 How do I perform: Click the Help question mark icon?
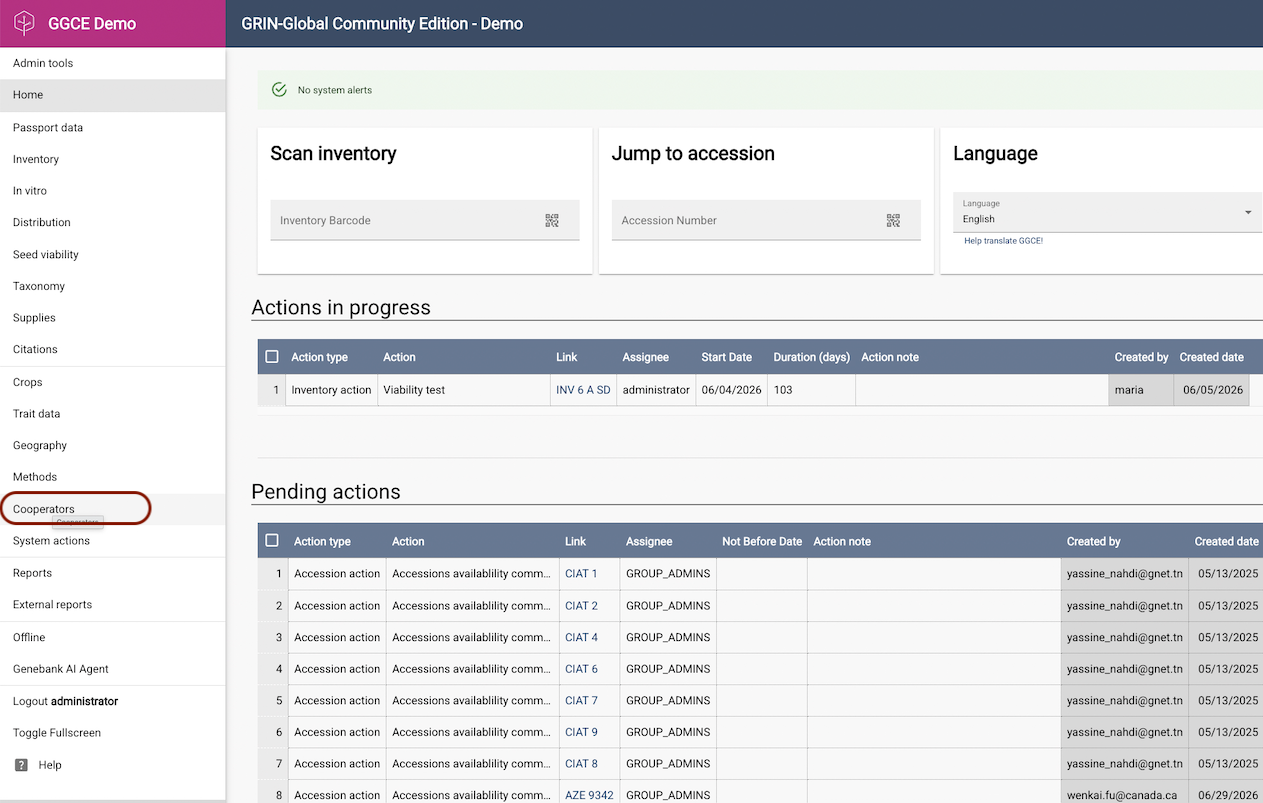tap(21, 765)
